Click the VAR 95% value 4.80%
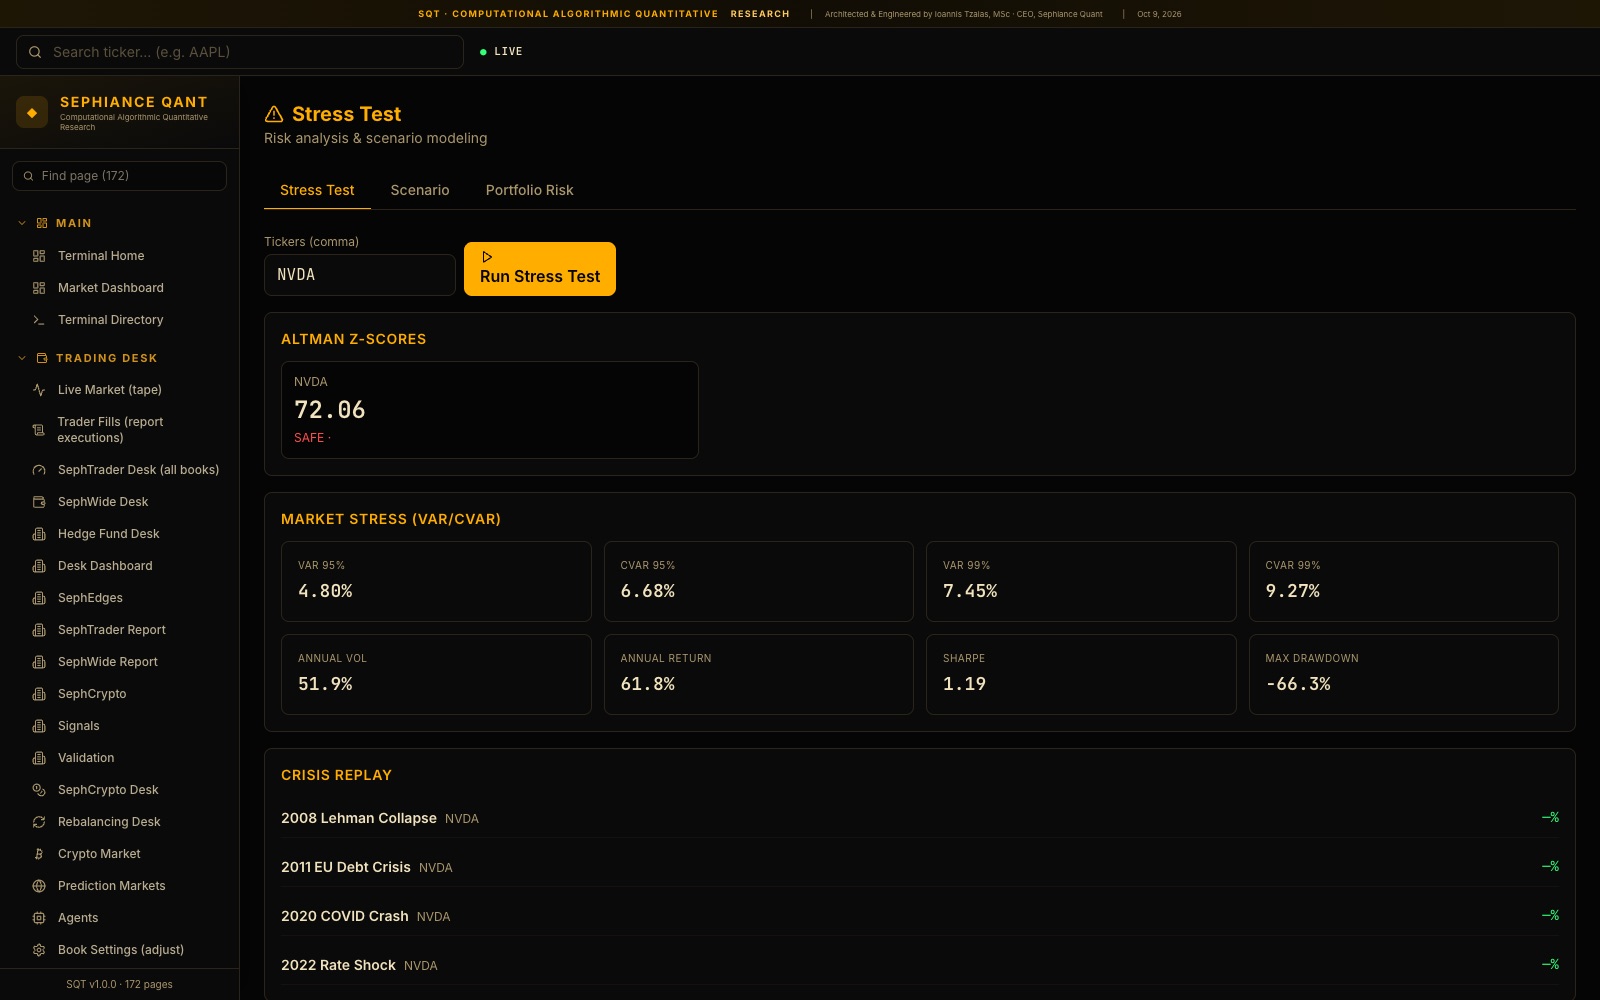Screen dimensions: 1600x1000 (325, 591)
